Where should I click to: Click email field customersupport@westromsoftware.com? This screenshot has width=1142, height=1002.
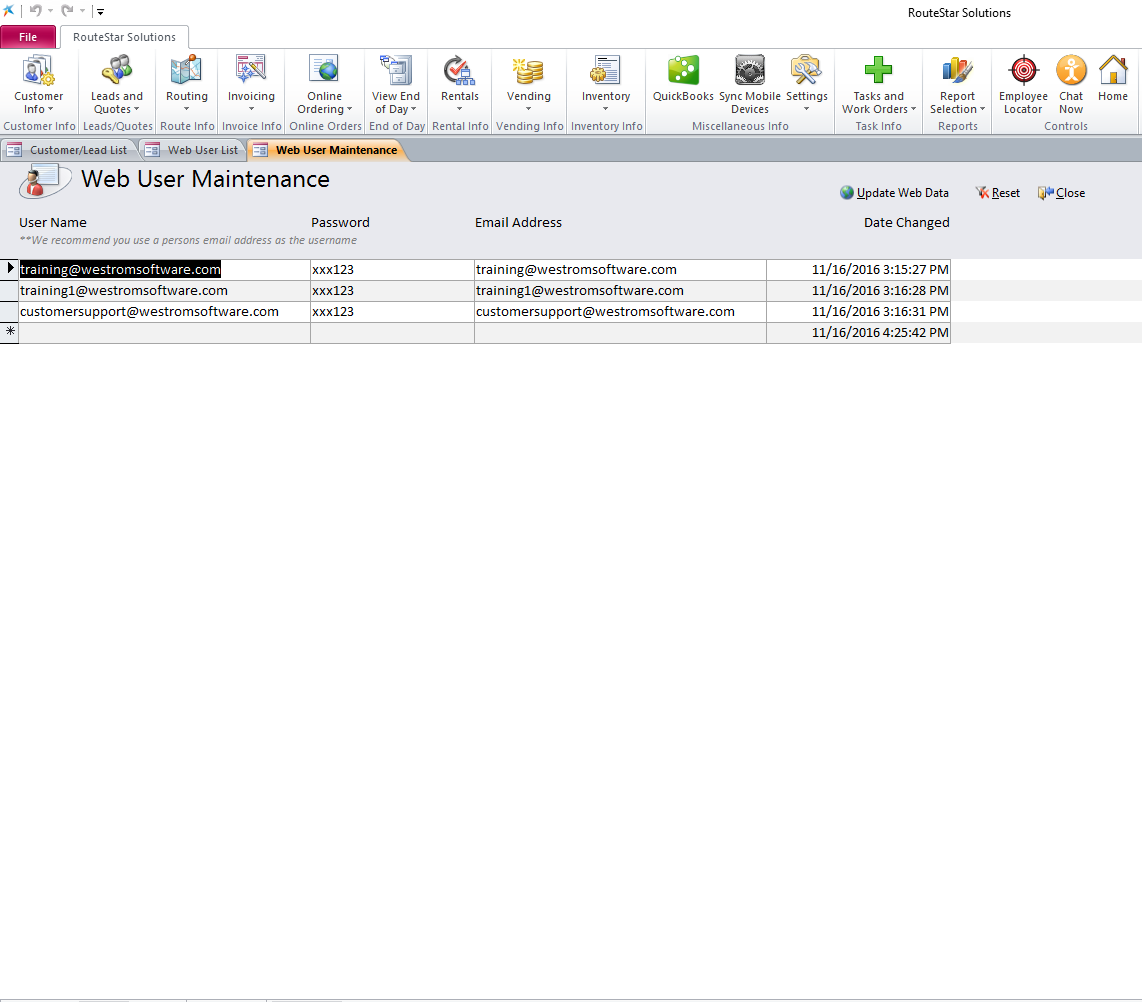(x=621, y=312)
